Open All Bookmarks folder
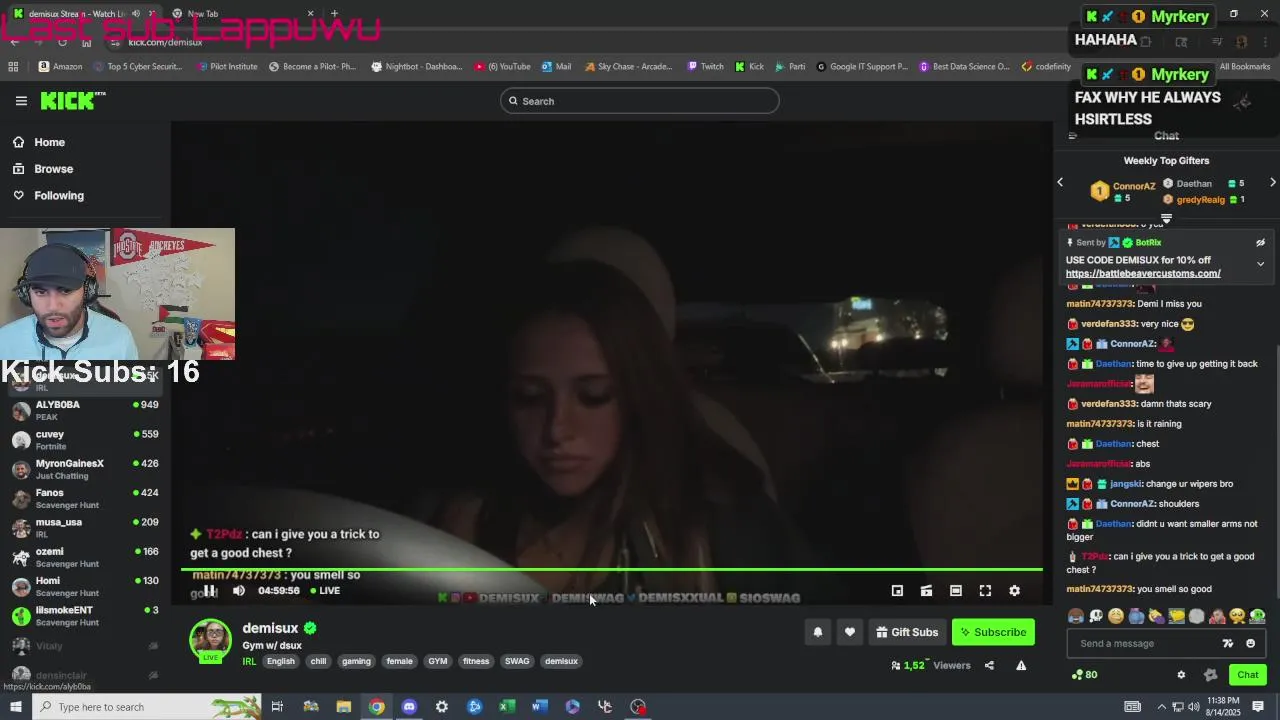Screen dimensions: 1280x720 [x=1244, y=67]
